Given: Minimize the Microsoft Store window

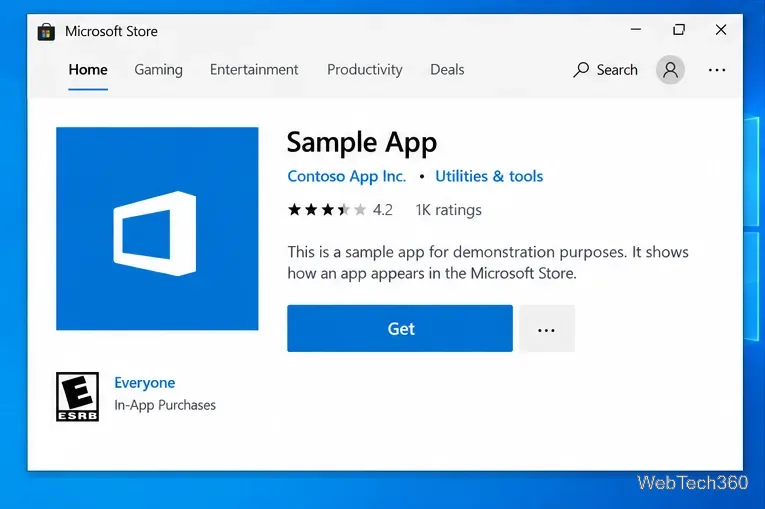Looking at the screenshot, I should pos(636,29).
